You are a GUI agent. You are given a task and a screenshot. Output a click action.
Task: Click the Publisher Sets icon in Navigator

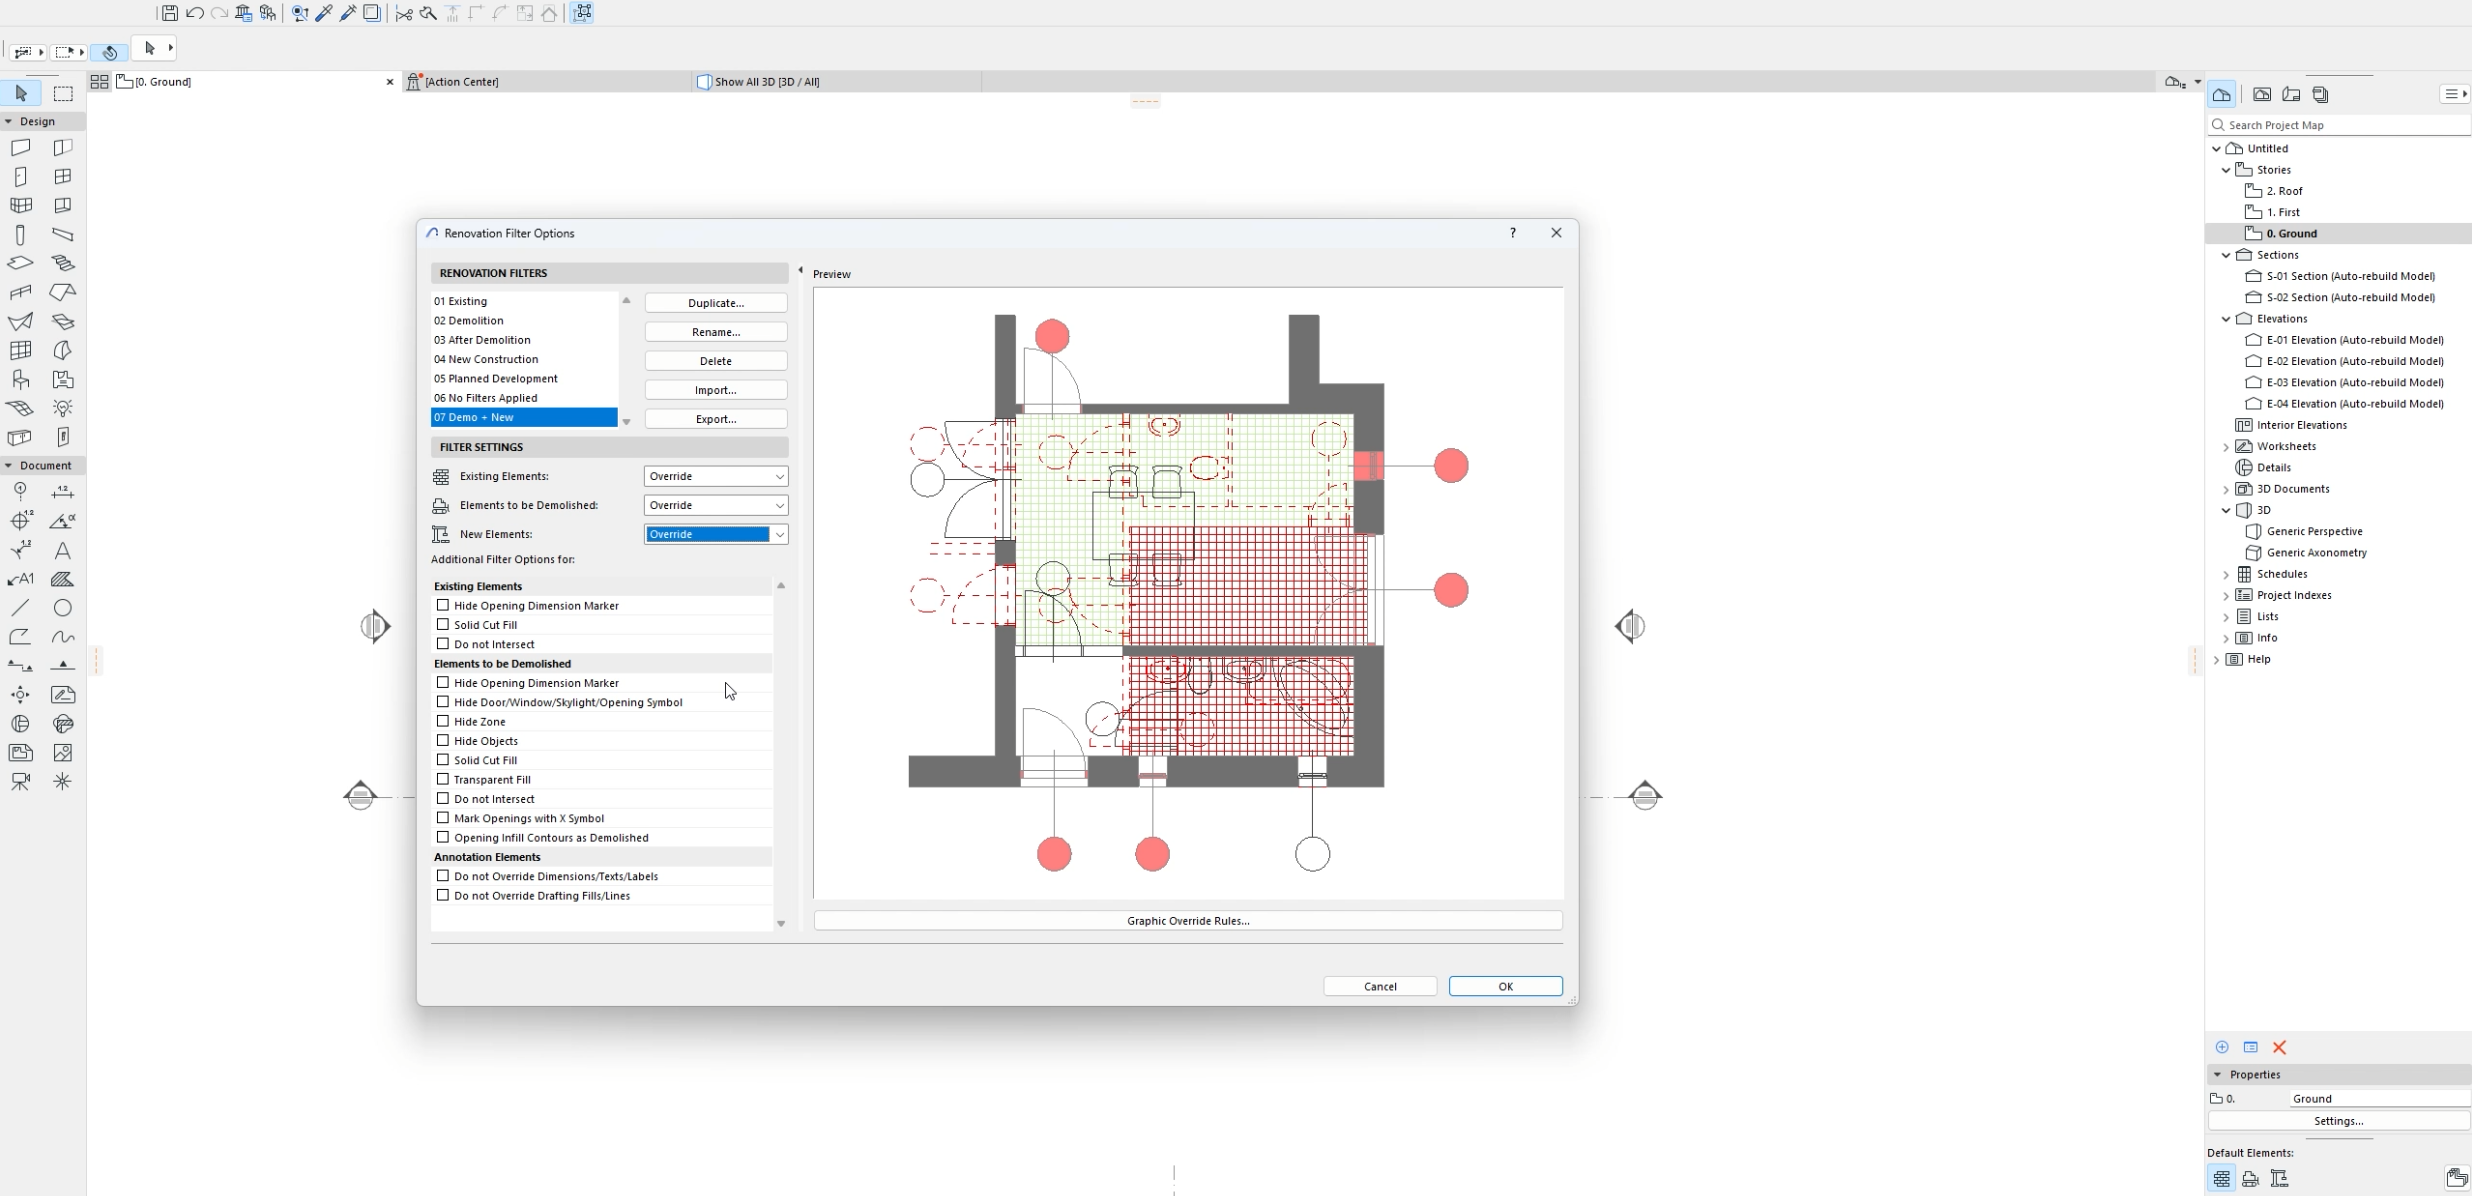pos(2321,94)
